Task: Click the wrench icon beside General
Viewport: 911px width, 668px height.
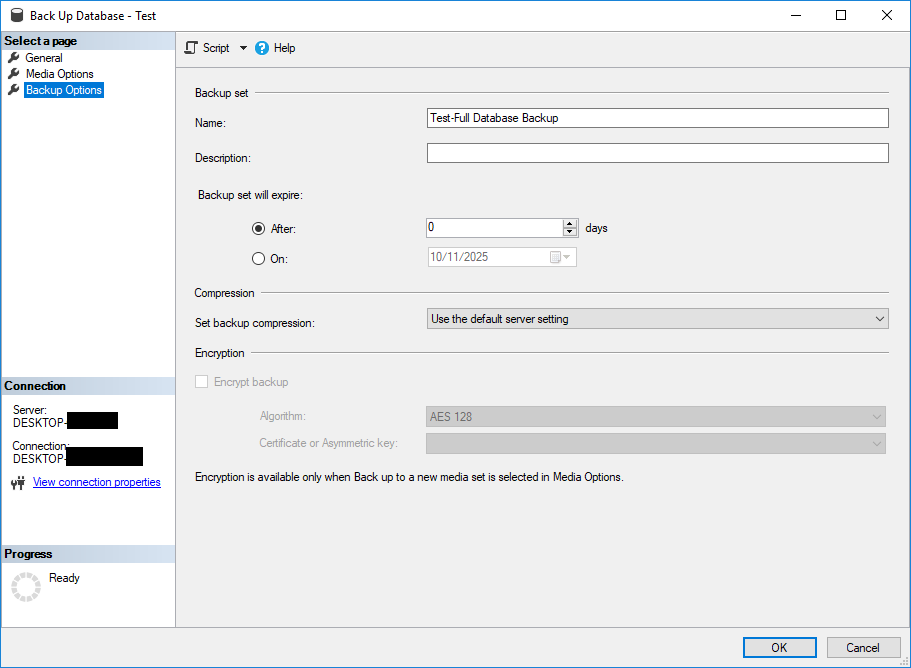Action: [14, 58]
